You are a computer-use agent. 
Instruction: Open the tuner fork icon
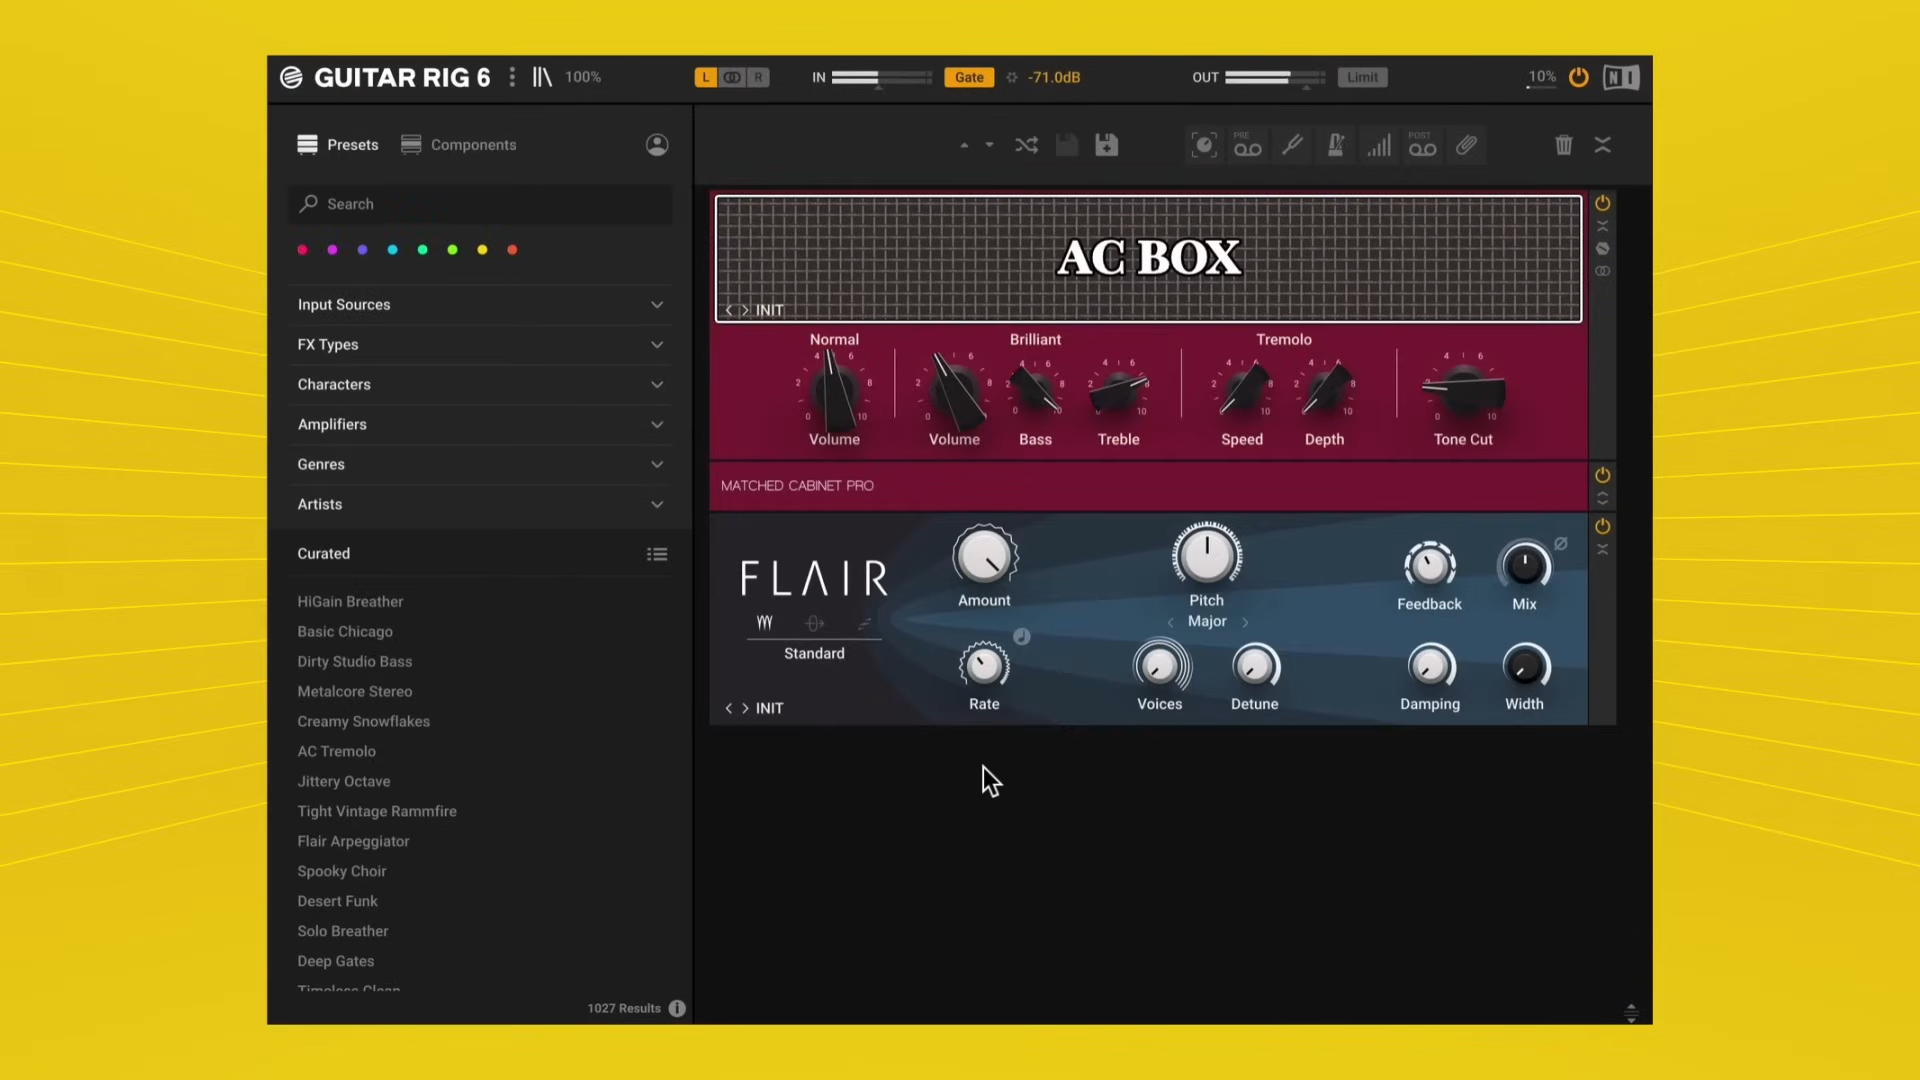pos(1292,145)
